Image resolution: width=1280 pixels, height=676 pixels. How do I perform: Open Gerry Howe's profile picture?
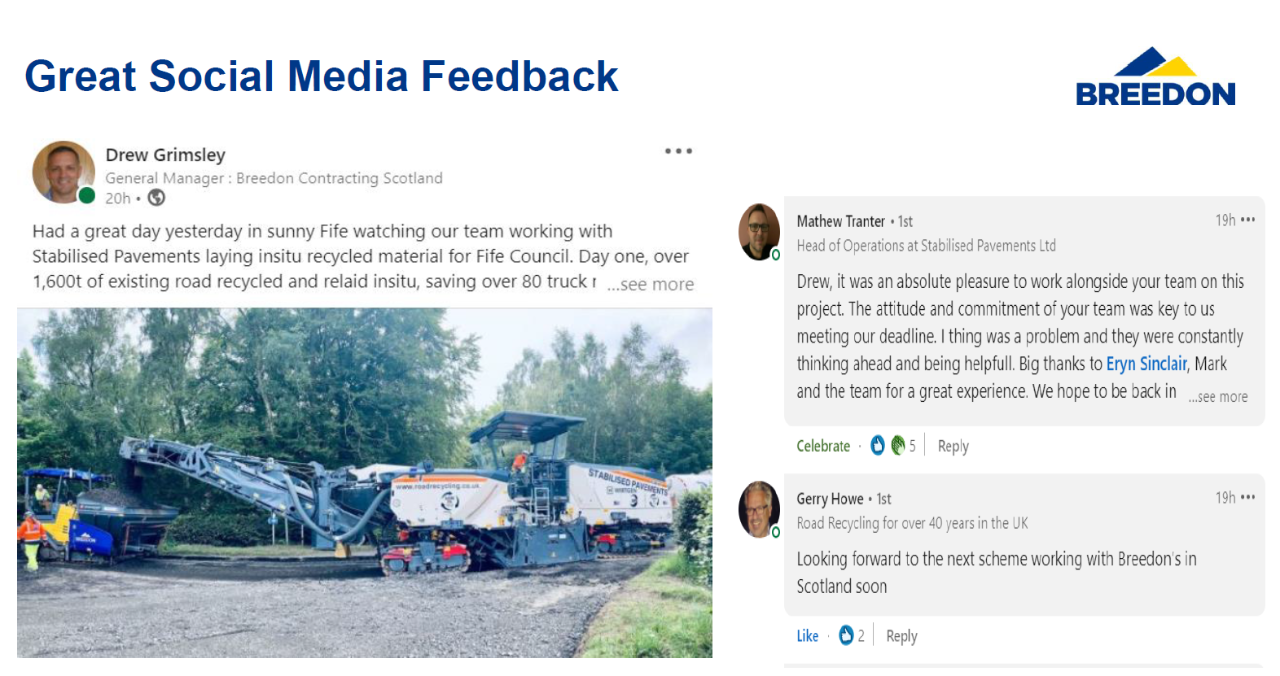coord(759,509)
